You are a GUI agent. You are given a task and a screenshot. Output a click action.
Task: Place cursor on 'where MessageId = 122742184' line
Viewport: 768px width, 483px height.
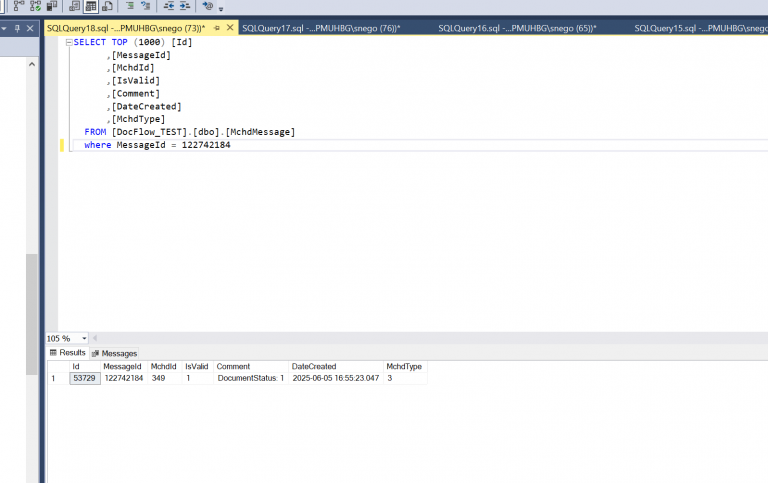pyautogui.click(x=157, y=145)
